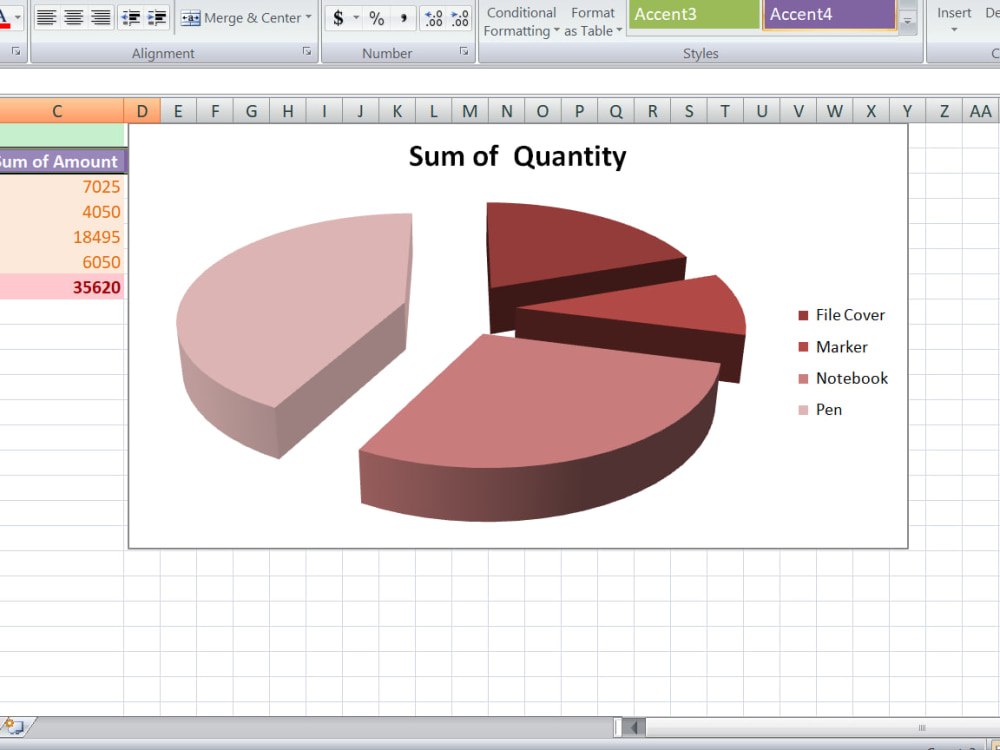Click the Sum of Quantity chart title
Screen dimensions: 1000x750
pos(517,156)
